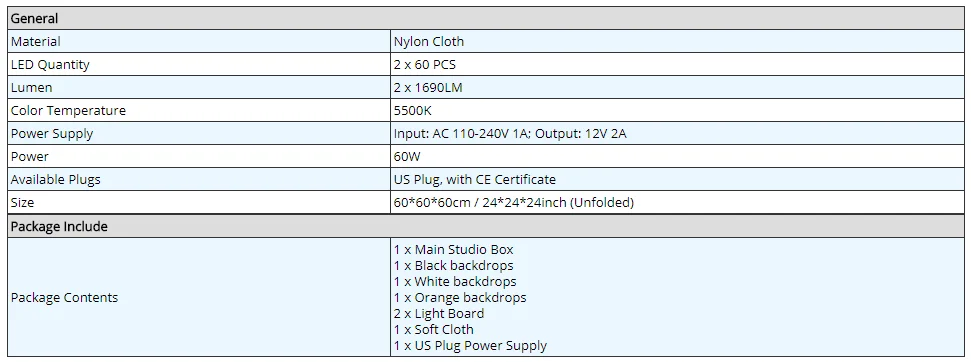The width and height of the screenshot is (971, 362).
Task: Click the 5500K value cell
Action: tap(677, 111)
